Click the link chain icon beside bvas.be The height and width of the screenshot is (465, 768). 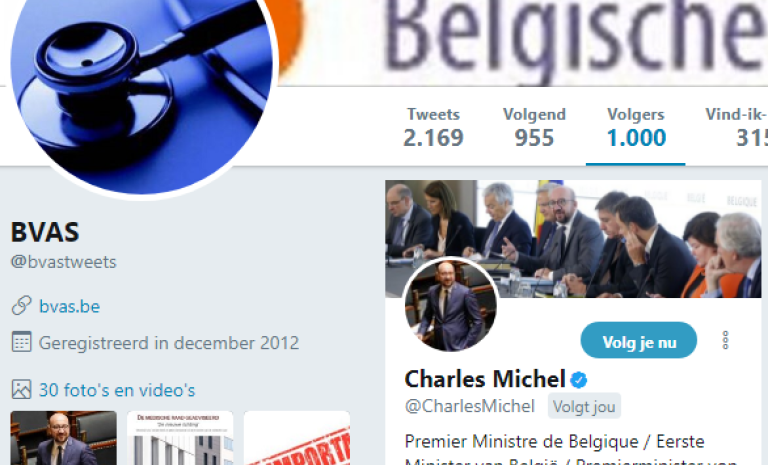[x=22, y=305]
